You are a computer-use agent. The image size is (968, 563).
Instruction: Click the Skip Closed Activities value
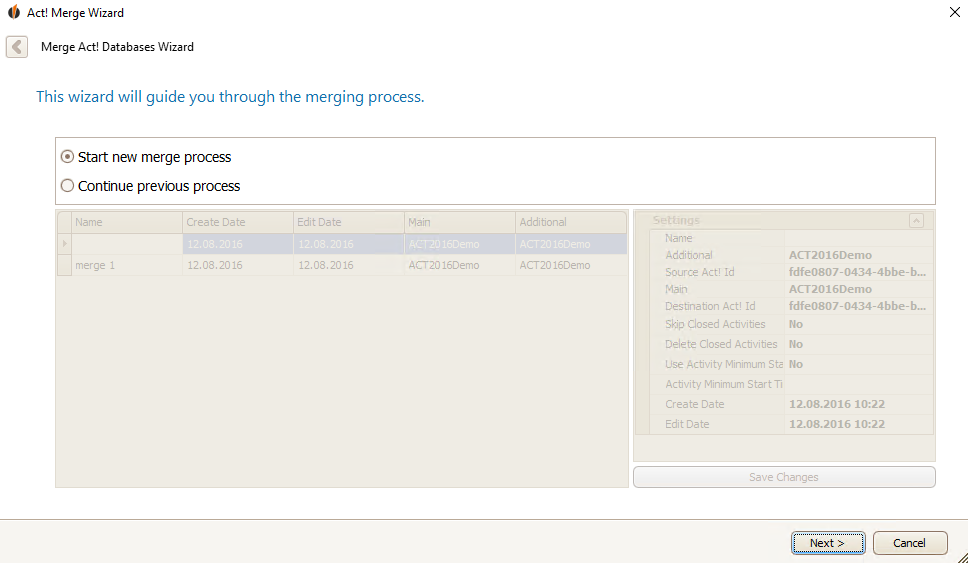click(x=859, y=324)
